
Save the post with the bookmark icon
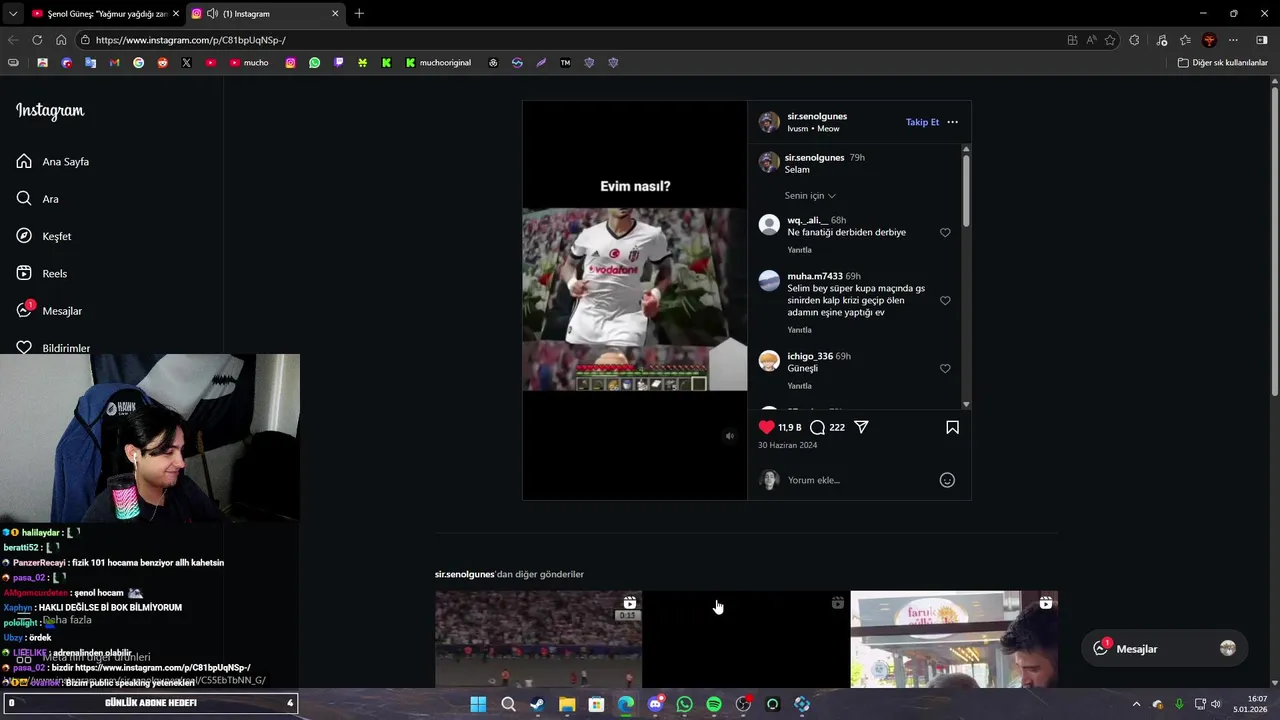coord(952,427)
